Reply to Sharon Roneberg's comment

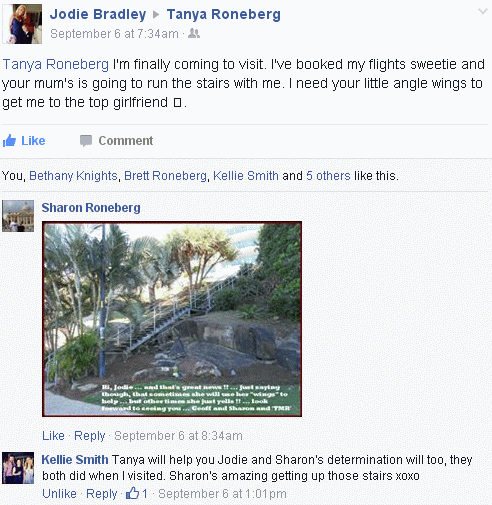[x=90, y=436]
